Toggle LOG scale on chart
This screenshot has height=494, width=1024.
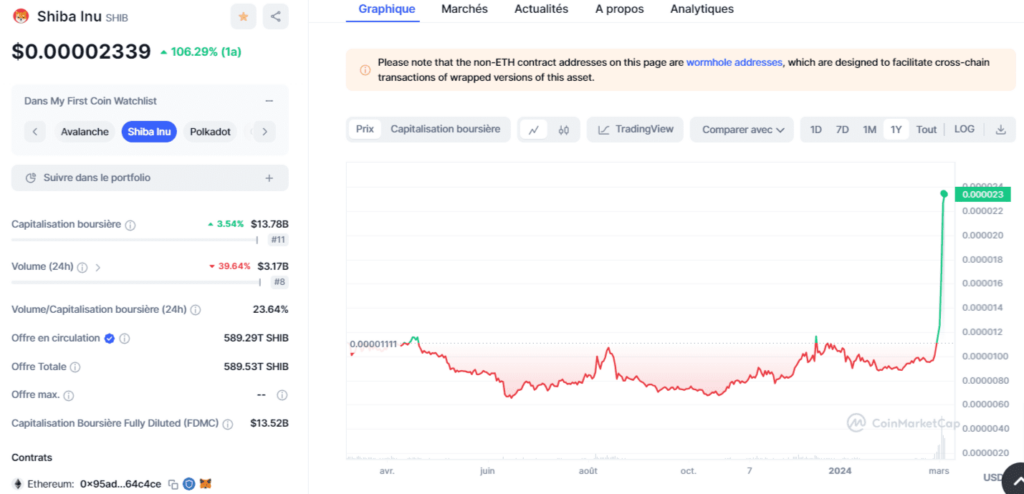point(964,129)
